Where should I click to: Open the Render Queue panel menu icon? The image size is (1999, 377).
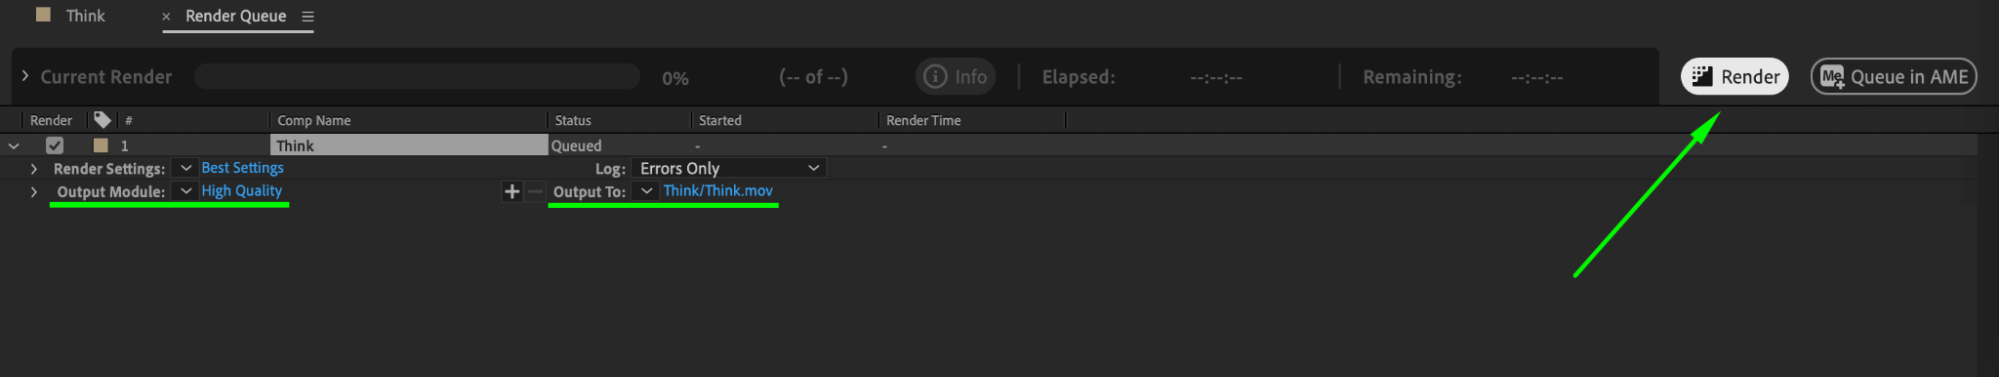tap(308, 16)
